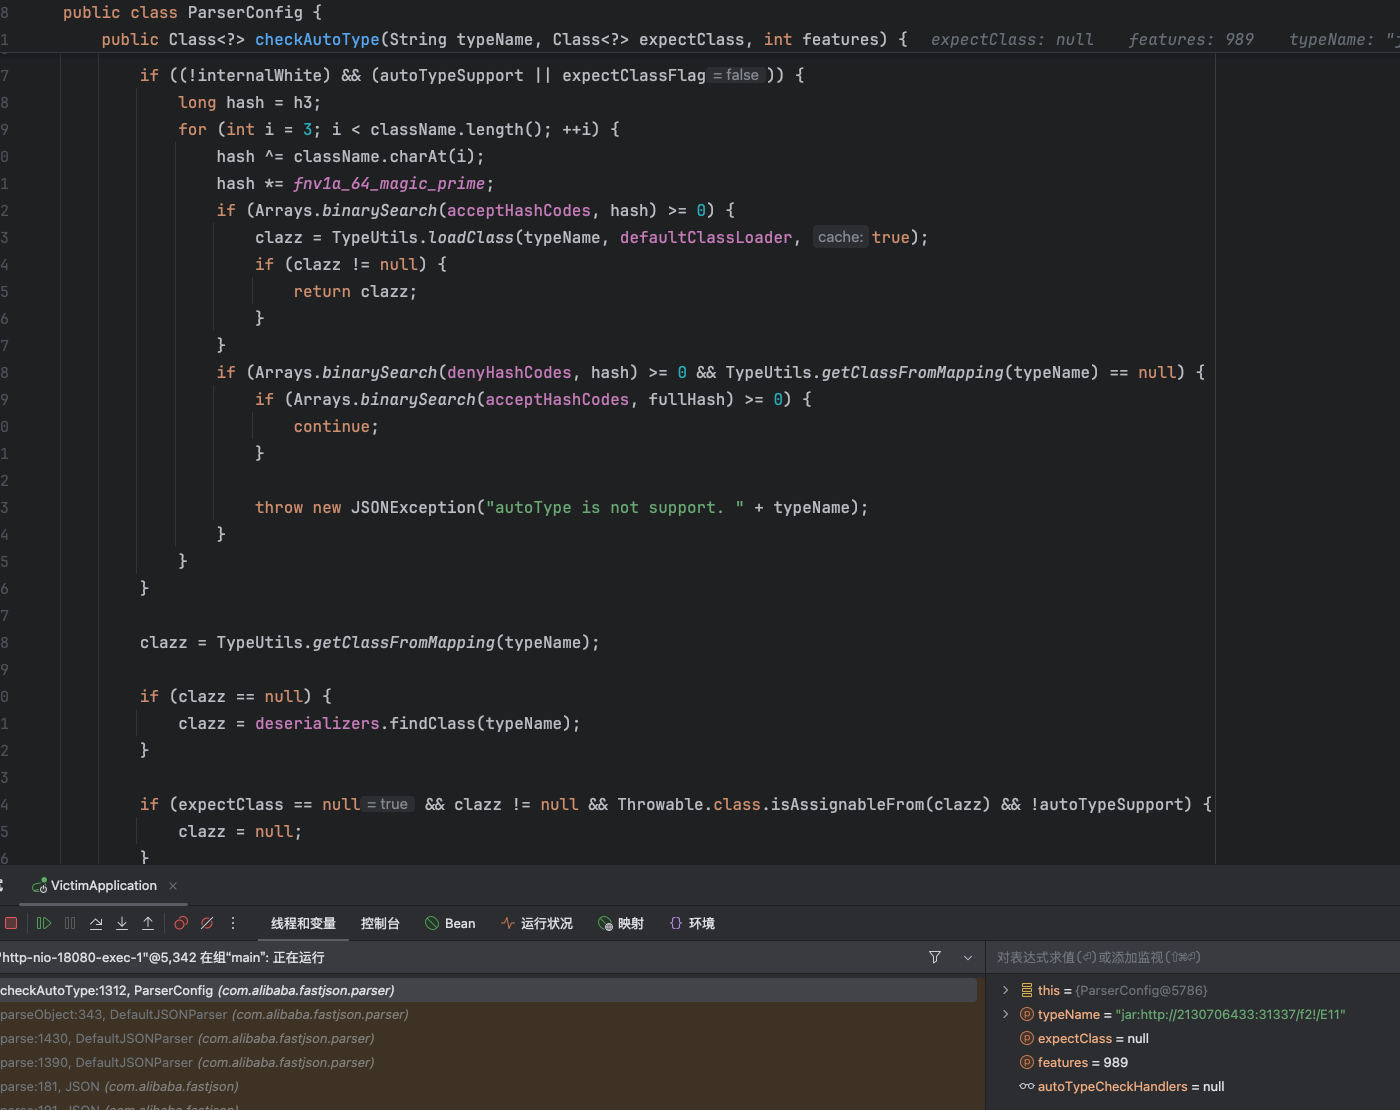This screenshot has height=1110, width=1400.
Task: Switch to the 线程和变量 tab
Action: pyautogui.click(x=303, y=923)
